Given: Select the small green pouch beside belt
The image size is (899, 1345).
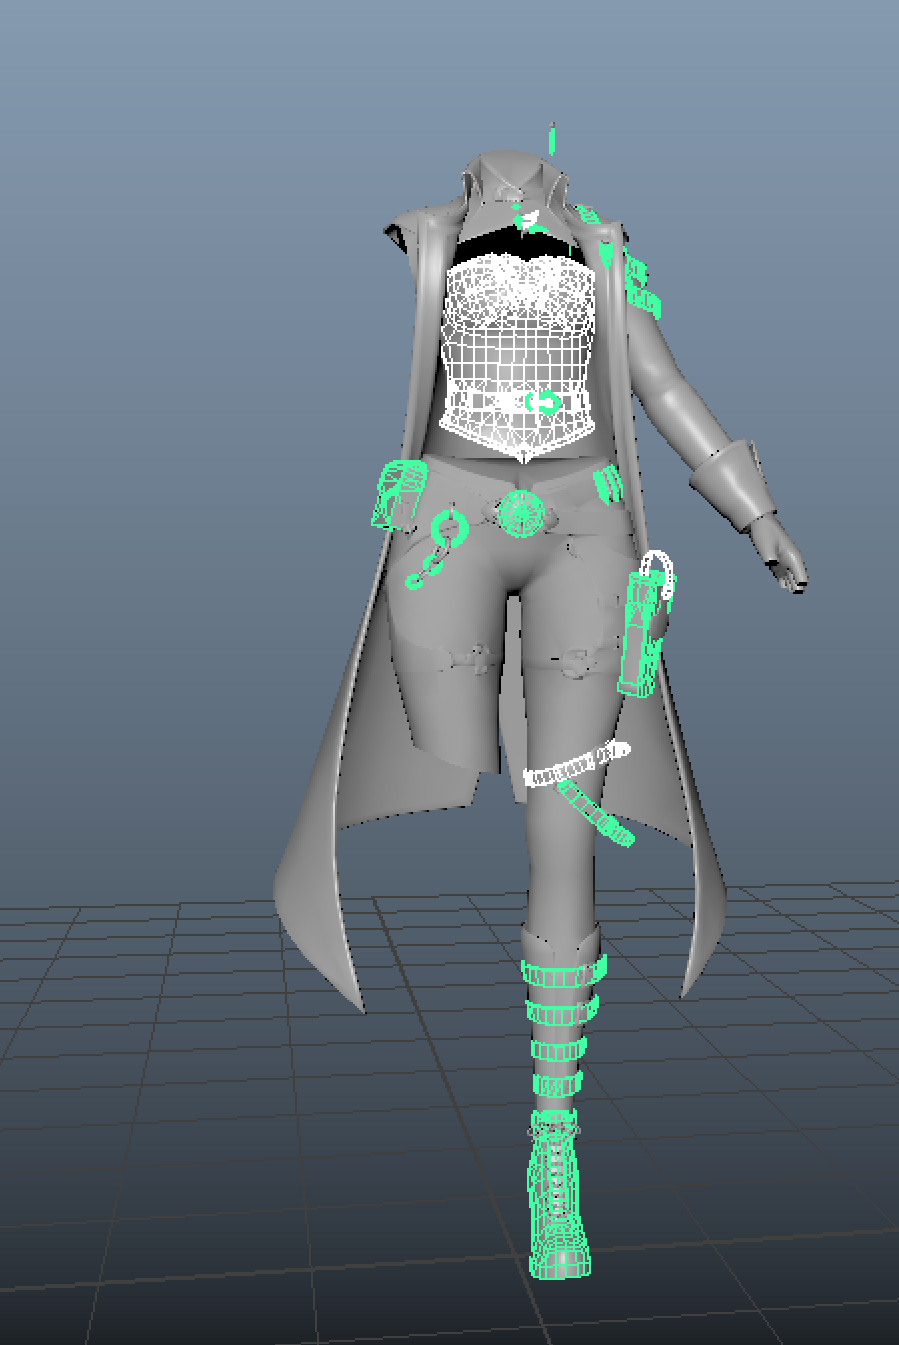Looking at the screenshot, I should [608, 486].
